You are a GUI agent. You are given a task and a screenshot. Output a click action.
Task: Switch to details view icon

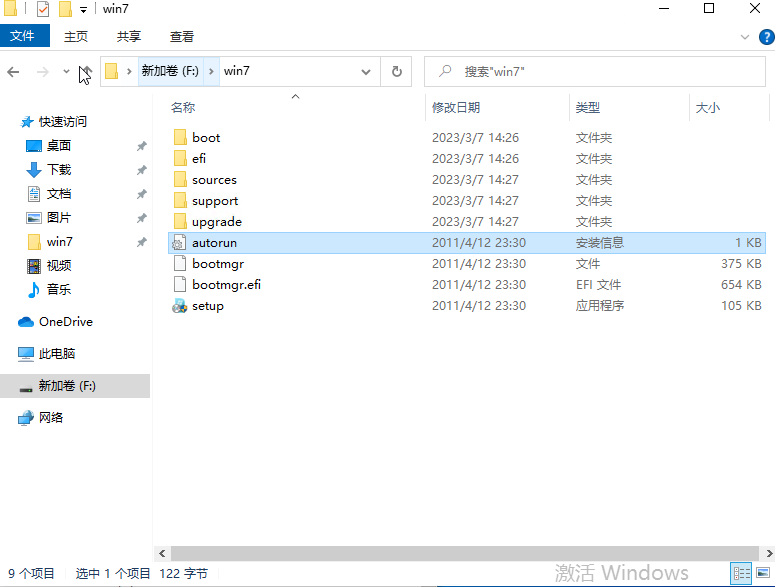click(741, 573)
